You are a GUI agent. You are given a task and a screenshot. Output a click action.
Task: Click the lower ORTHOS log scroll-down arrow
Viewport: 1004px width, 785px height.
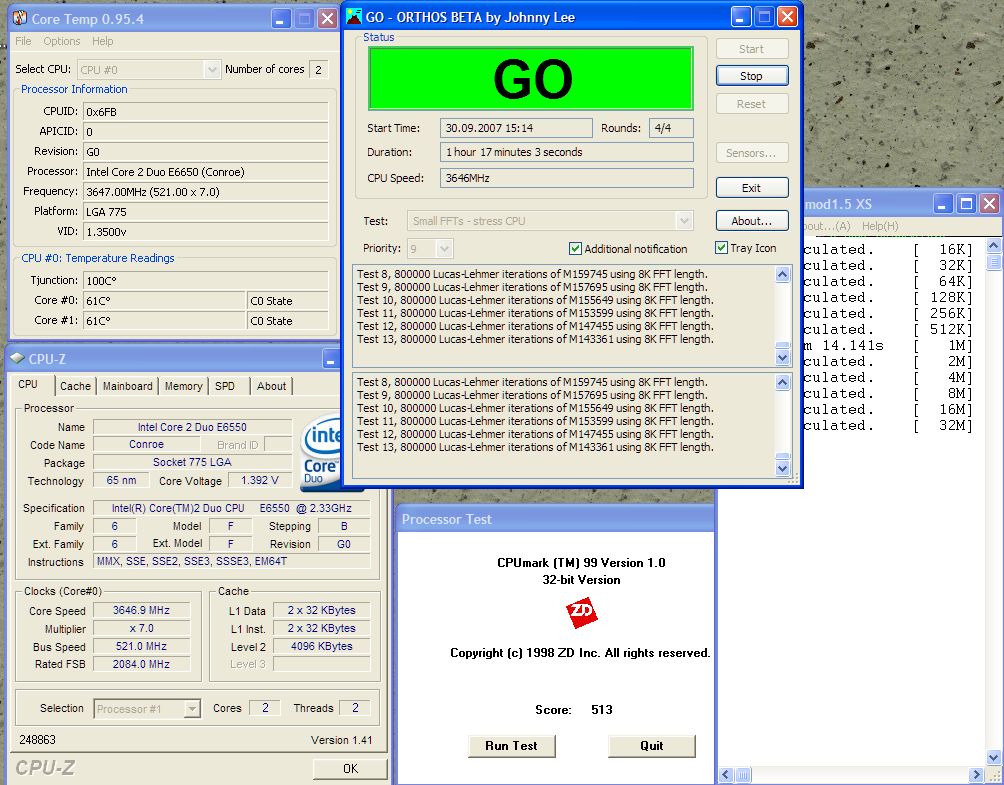782,468
